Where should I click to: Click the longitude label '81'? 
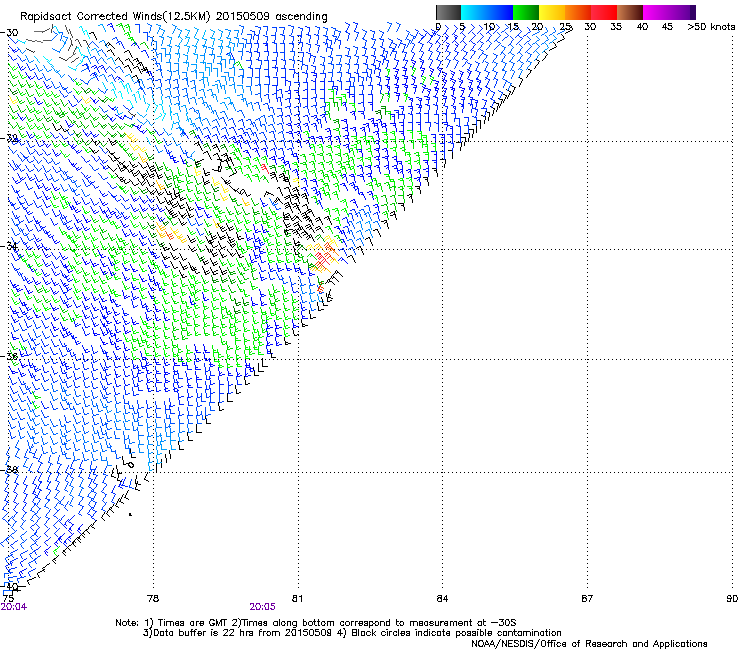click(297, 599)
